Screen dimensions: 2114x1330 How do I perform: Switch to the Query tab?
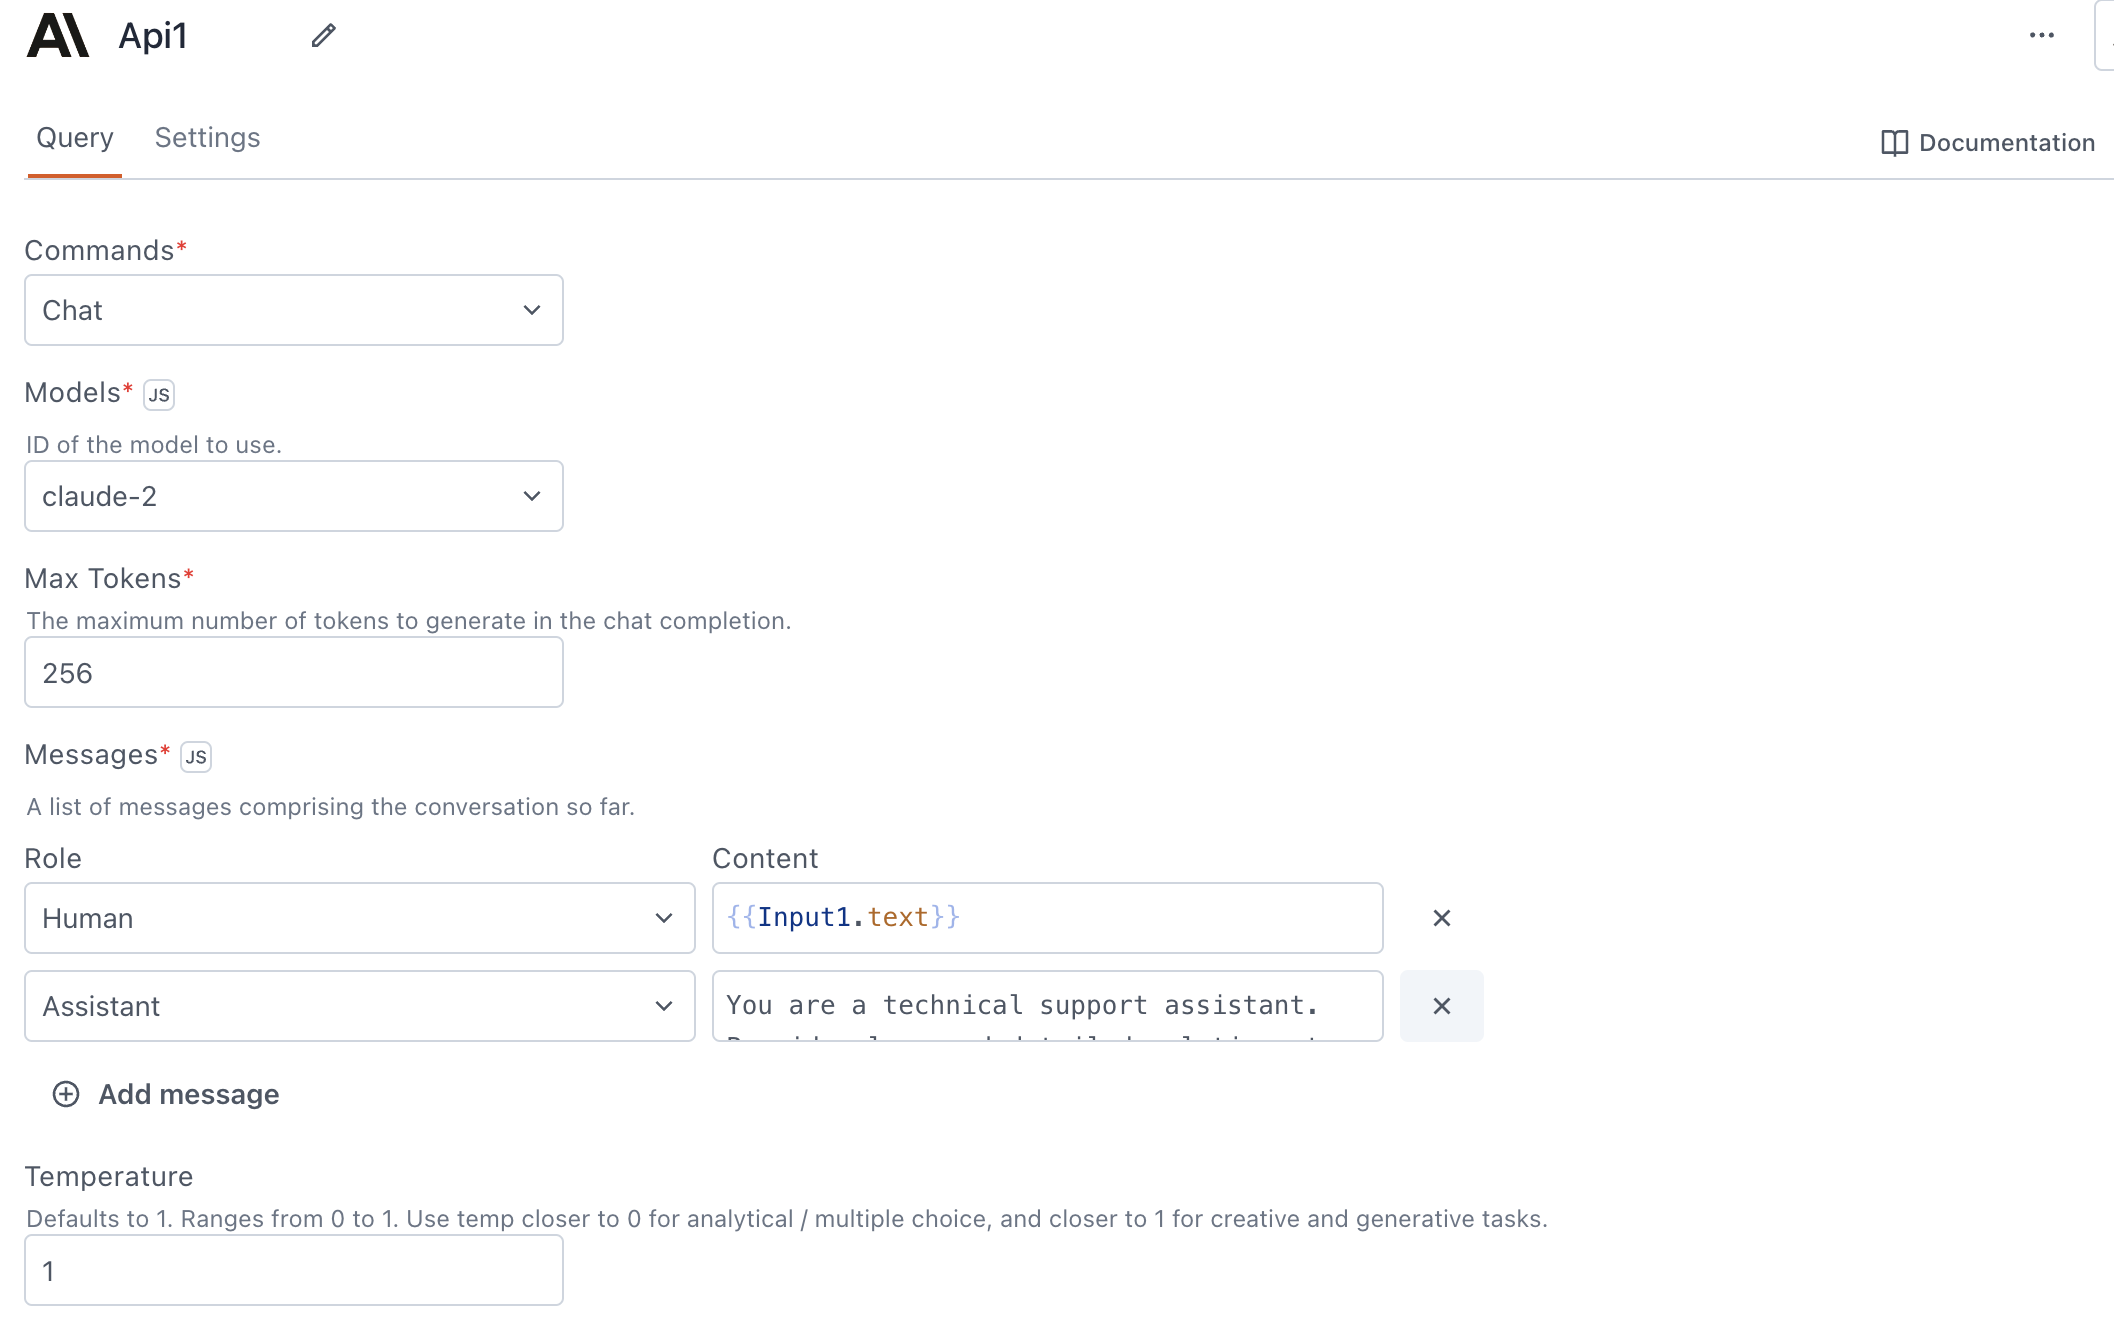click(x=74, y=138)
